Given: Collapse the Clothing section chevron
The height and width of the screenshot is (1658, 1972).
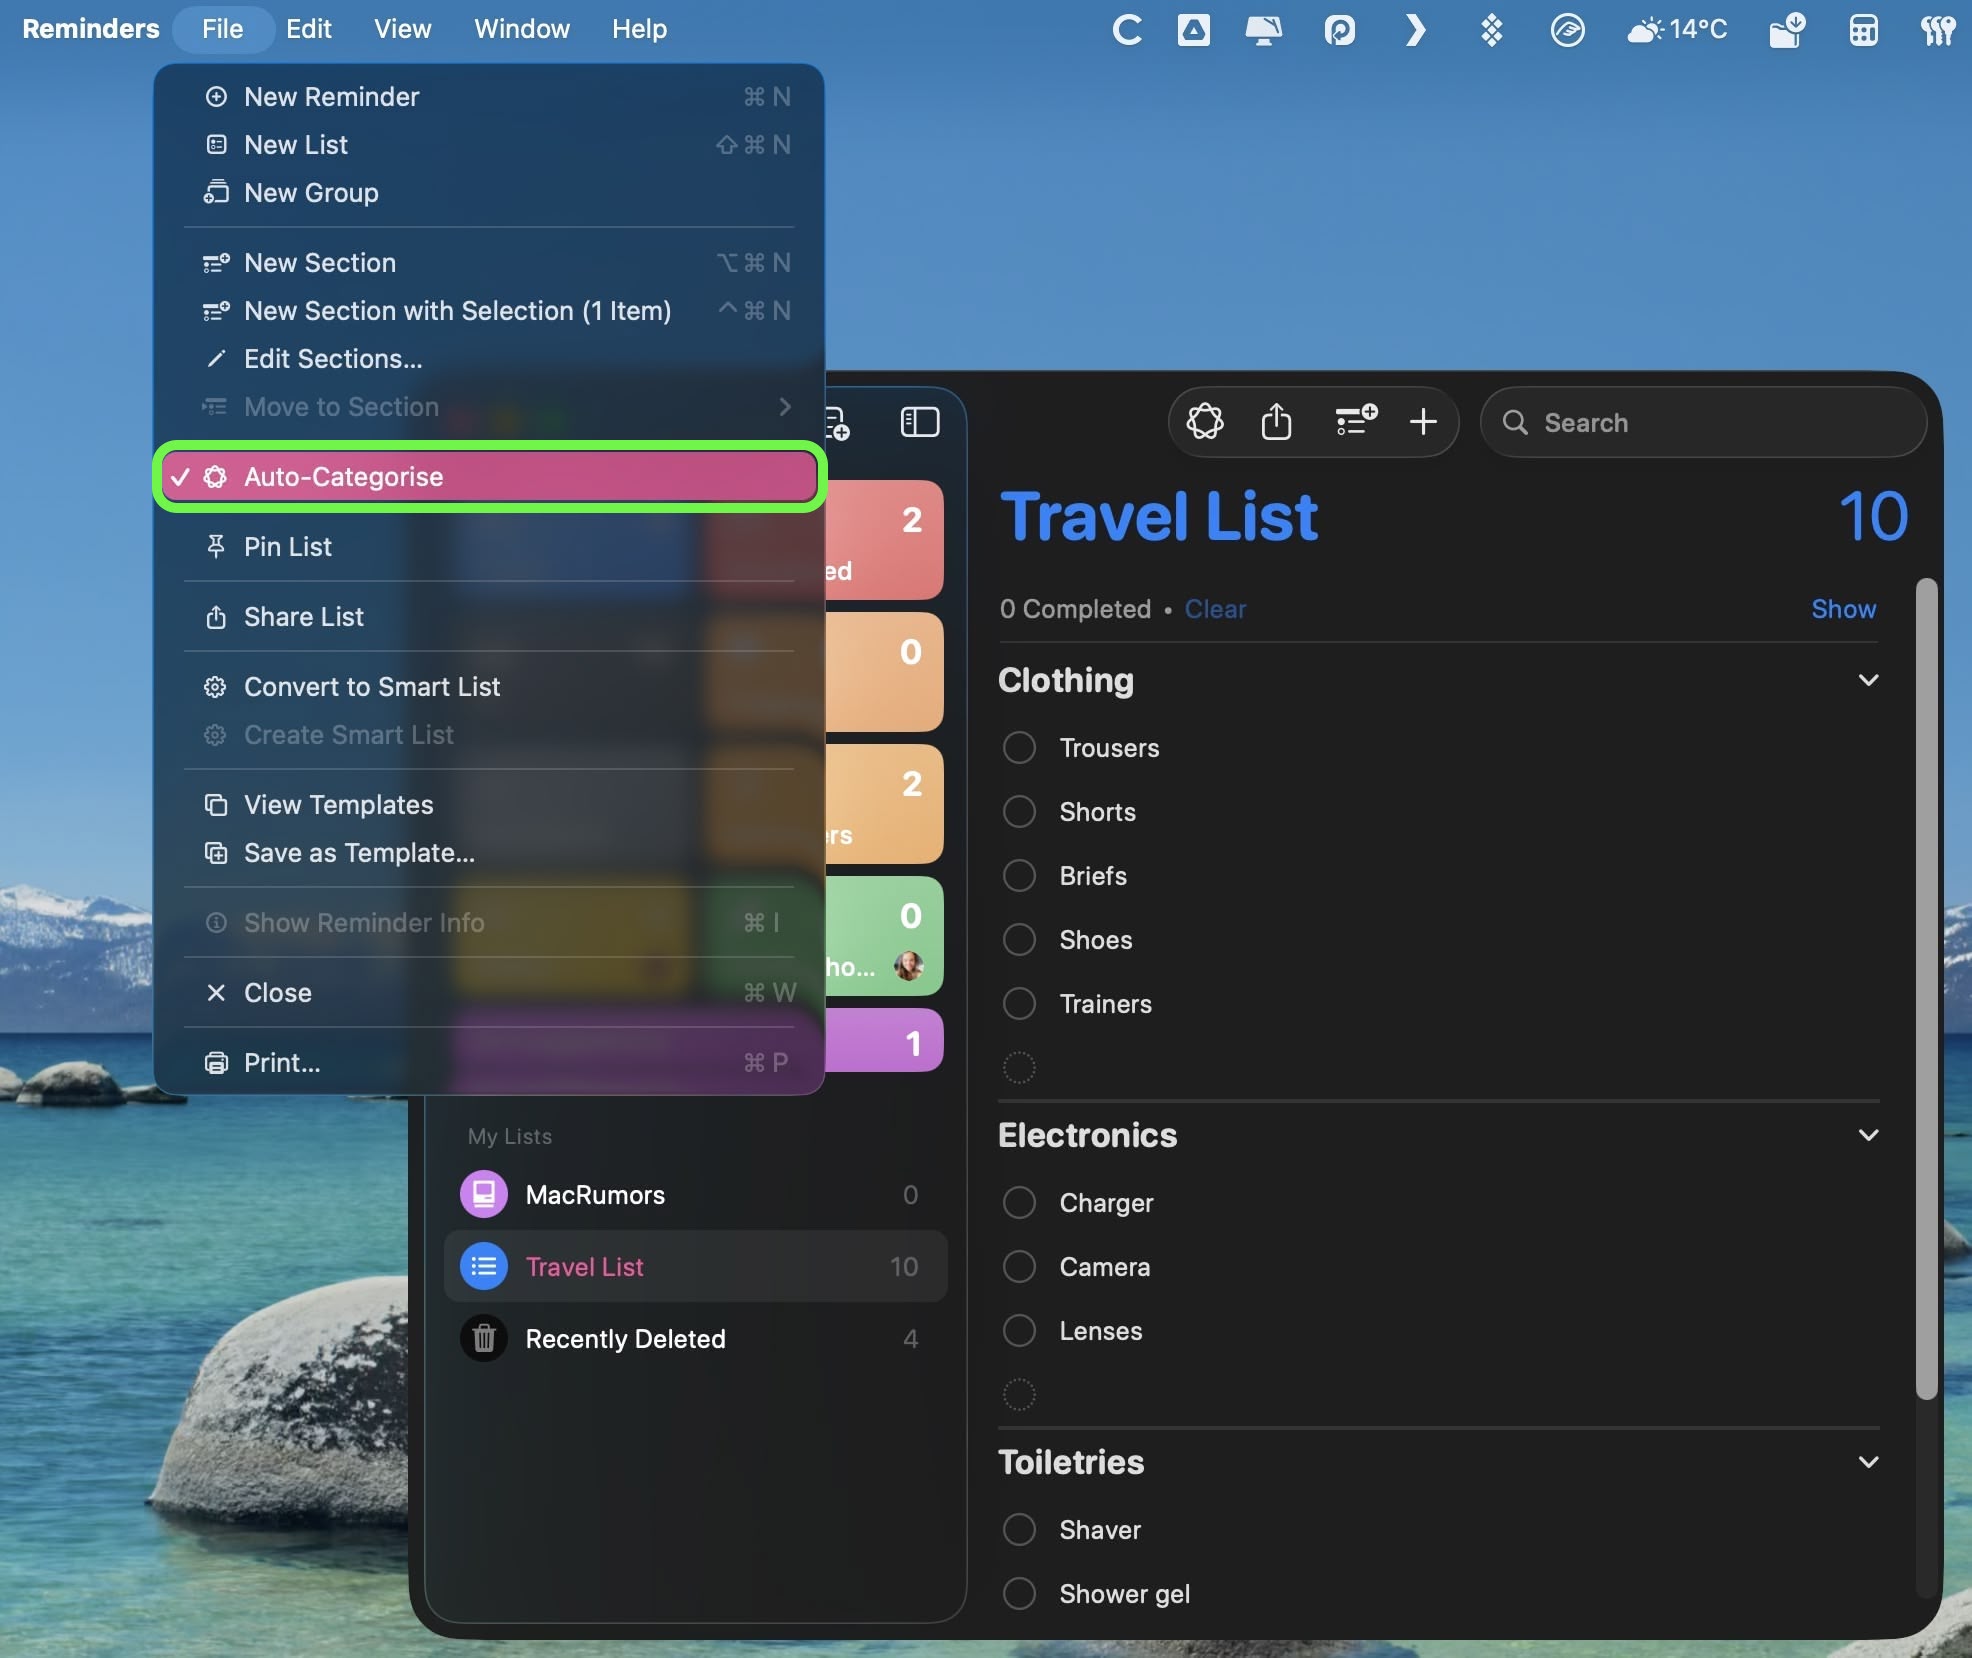Looking at the screenshot, I should tap(1867, 680).
